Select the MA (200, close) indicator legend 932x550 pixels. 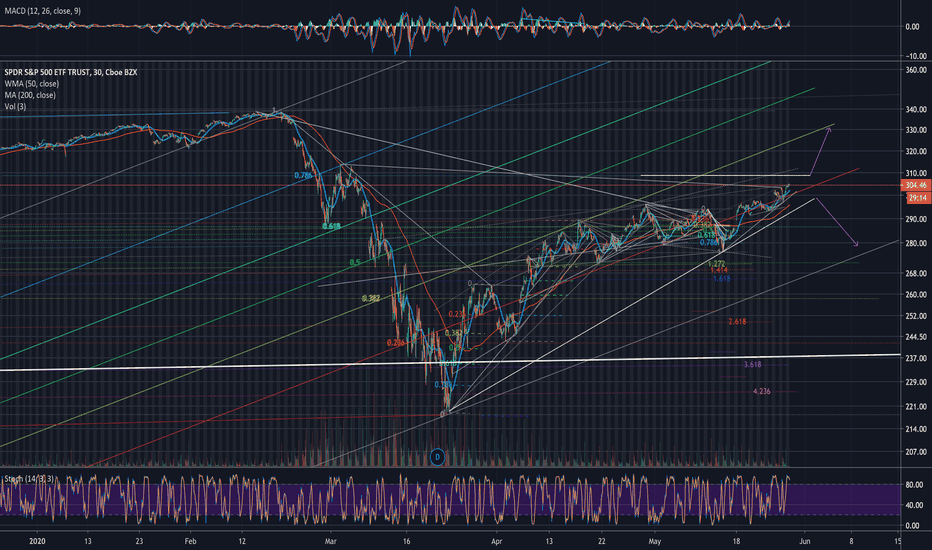(30, 95)
